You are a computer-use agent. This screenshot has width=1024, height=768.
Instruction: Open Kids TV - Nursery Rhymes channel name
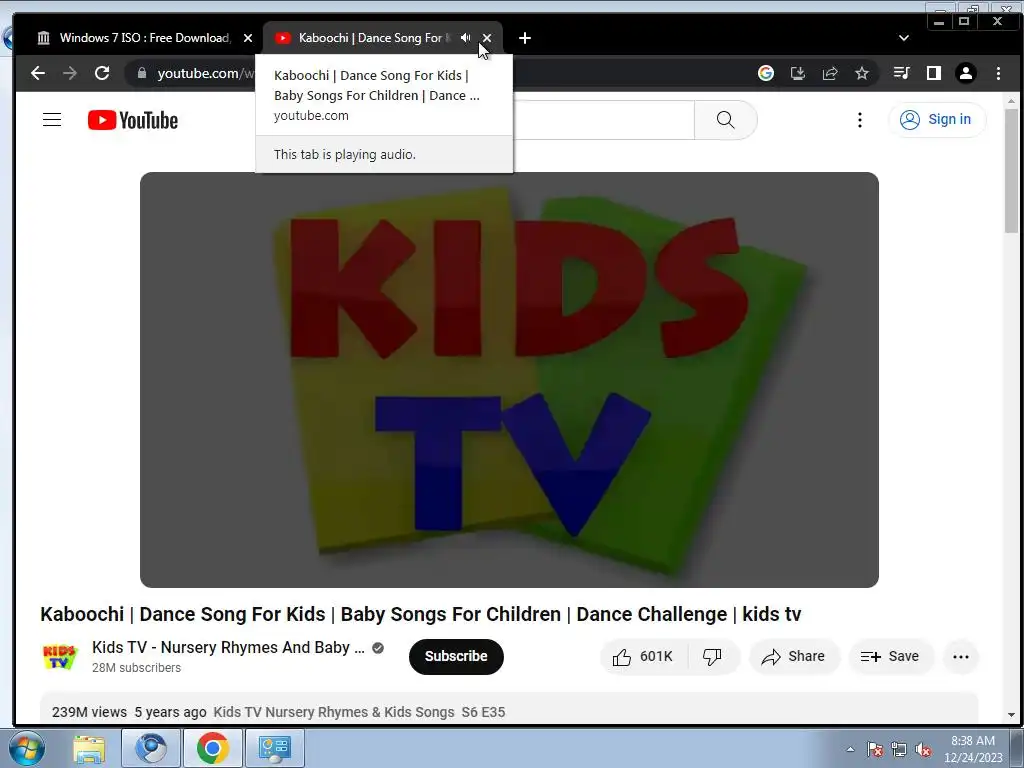[x=228, y=647]
